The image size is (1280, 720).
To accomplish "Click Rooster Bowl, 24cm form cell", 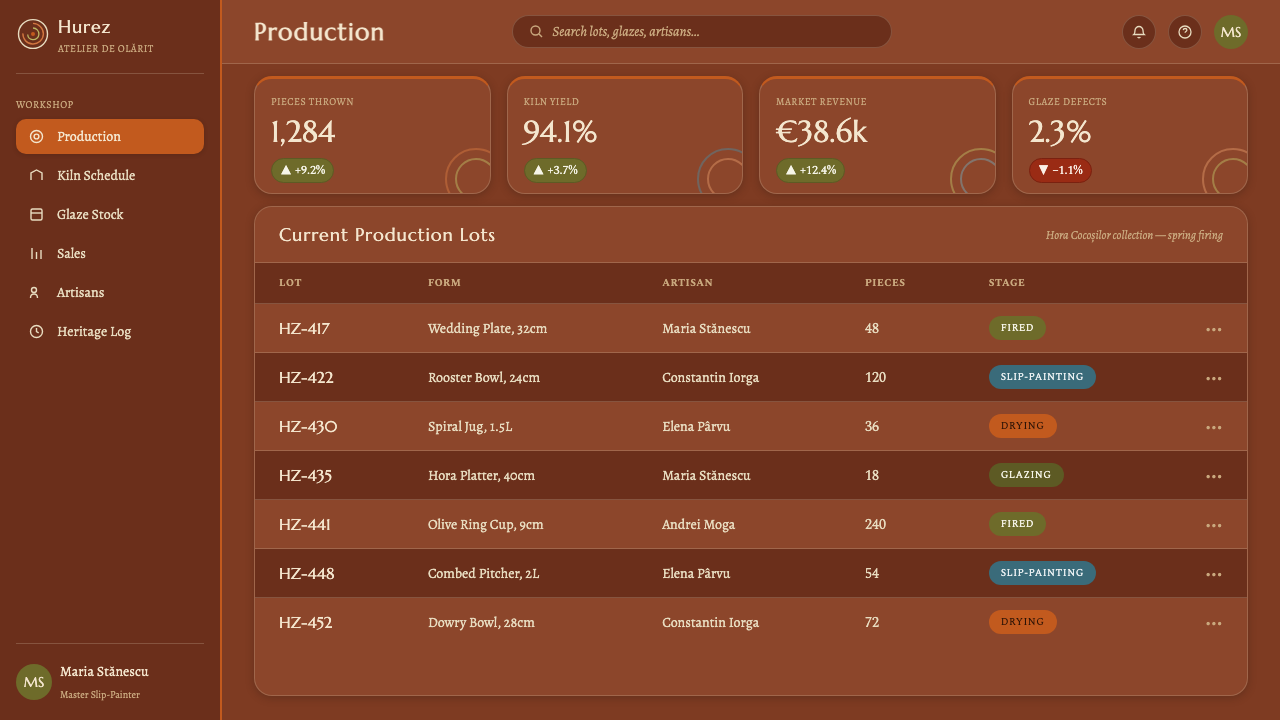I will (x=484, y=378).
